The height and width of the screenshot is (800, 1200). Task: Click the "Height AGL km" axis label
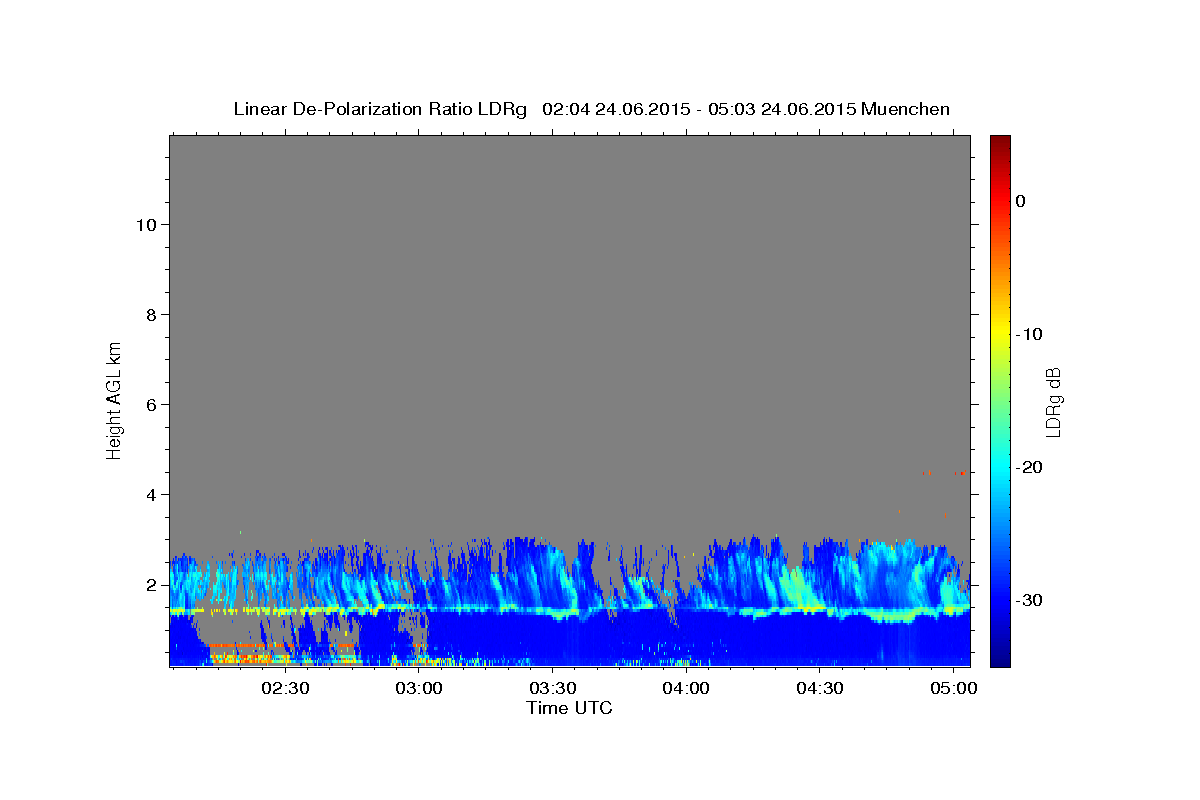coord(114,399)
